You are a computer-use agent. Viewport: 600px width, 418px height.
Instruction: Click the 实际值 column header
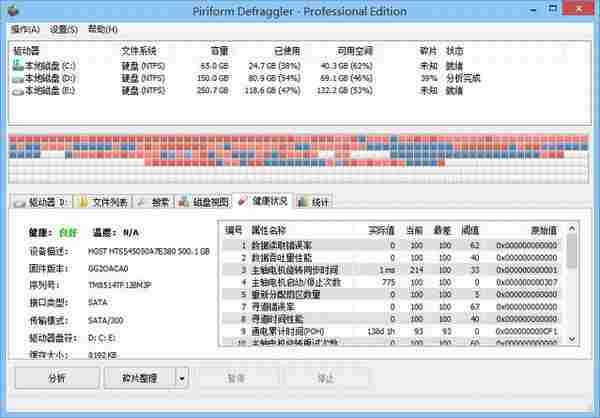[381, 230]
